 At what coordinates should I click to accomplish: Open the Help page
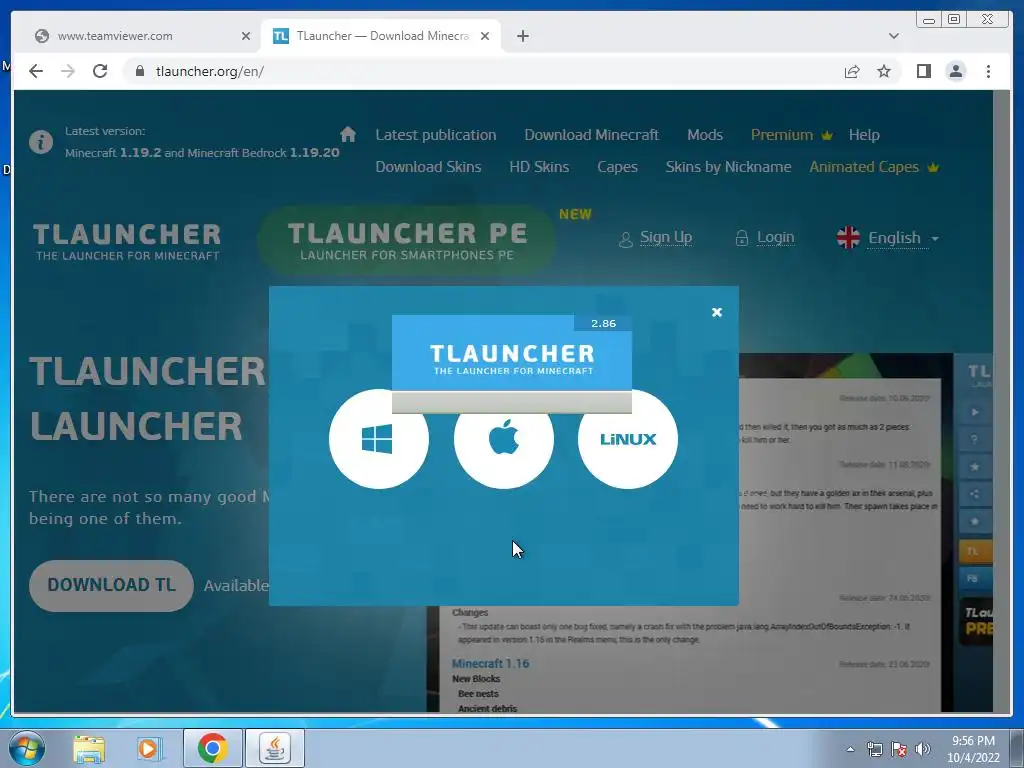point(864,135)
